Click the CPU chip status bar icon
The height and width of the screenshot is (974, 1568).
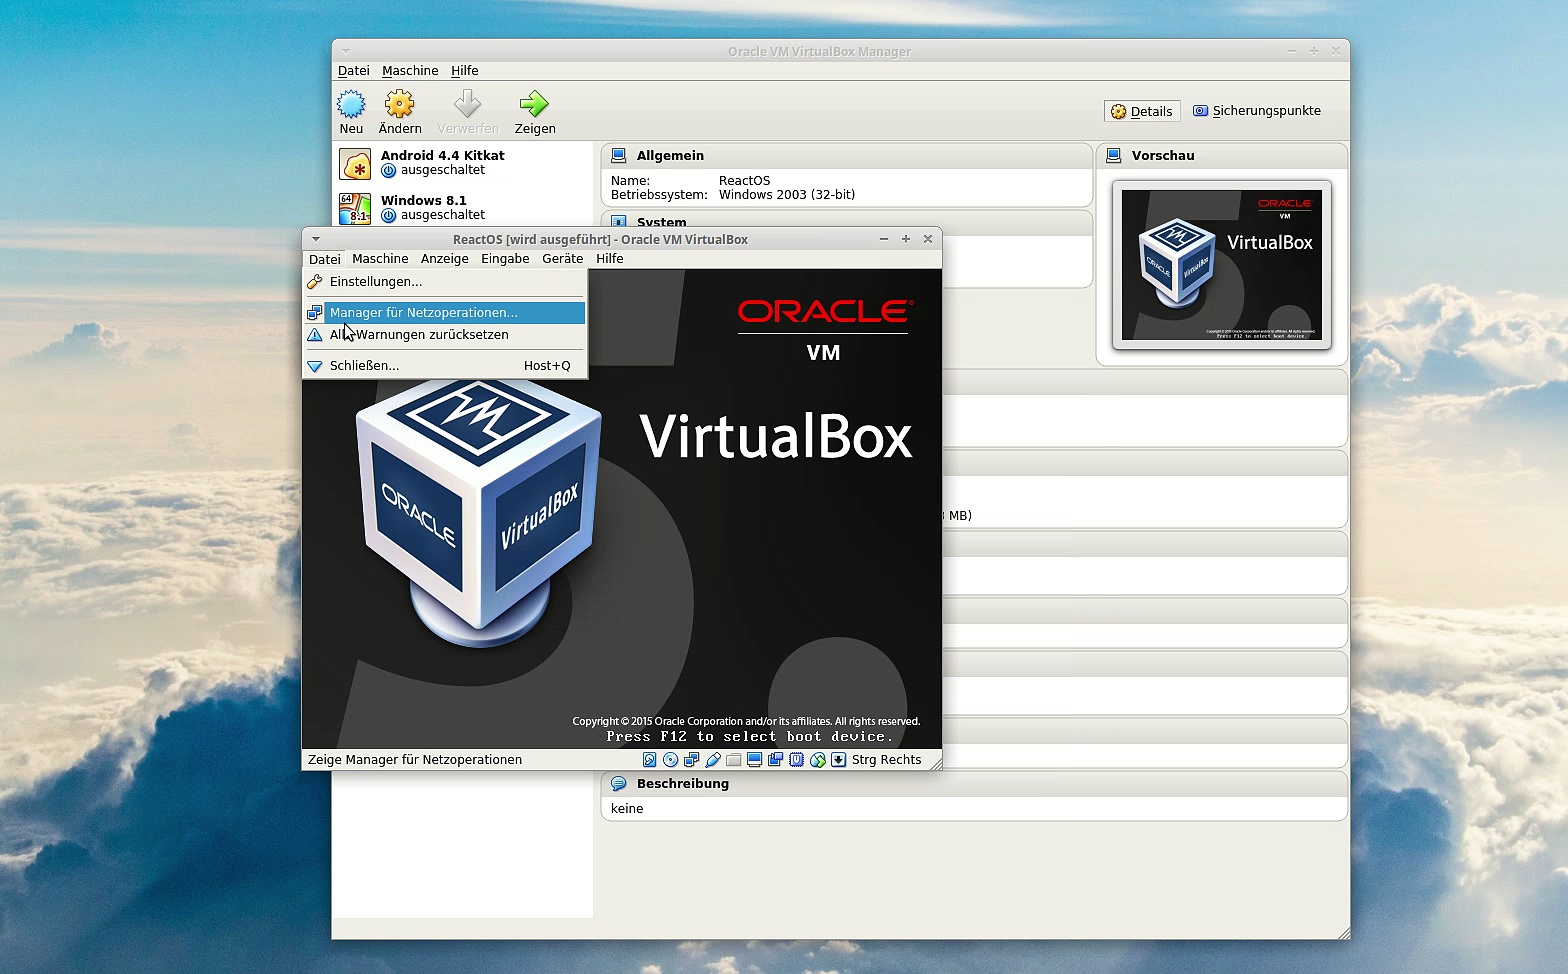coord(797,760)
